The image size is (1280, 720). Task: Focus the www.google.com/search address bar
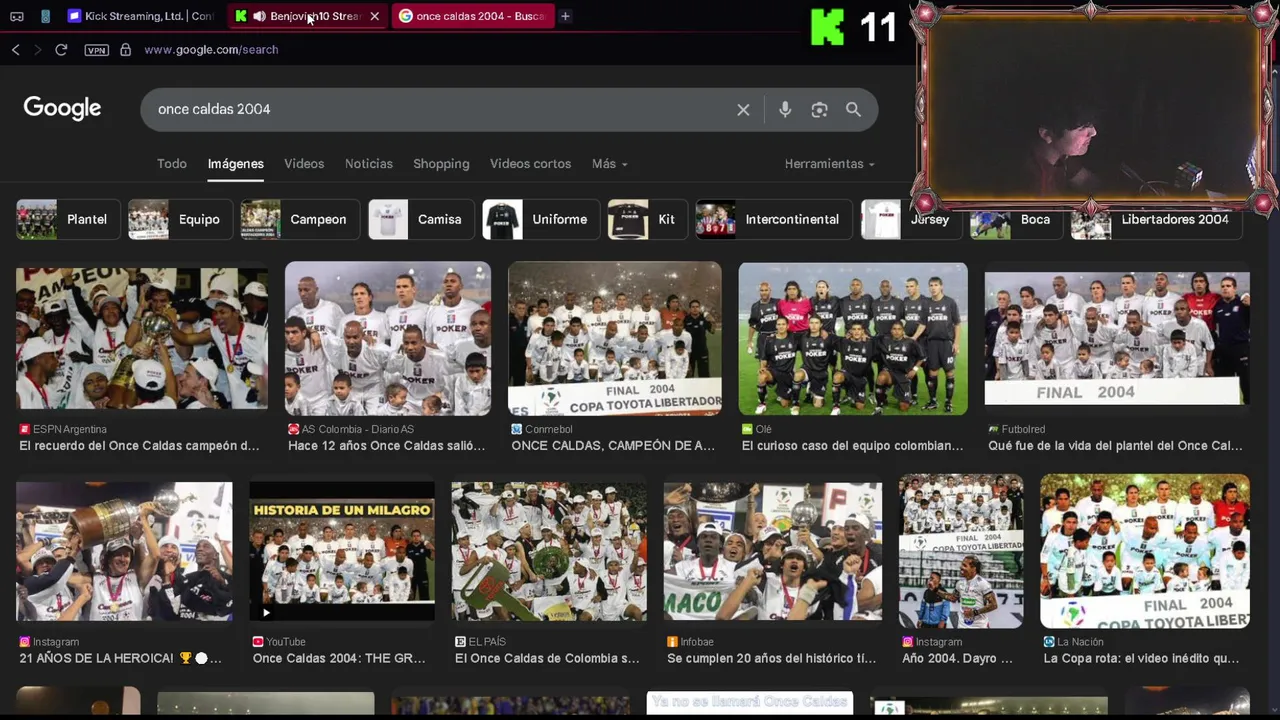pyautogui.click(x=211, y=49)
